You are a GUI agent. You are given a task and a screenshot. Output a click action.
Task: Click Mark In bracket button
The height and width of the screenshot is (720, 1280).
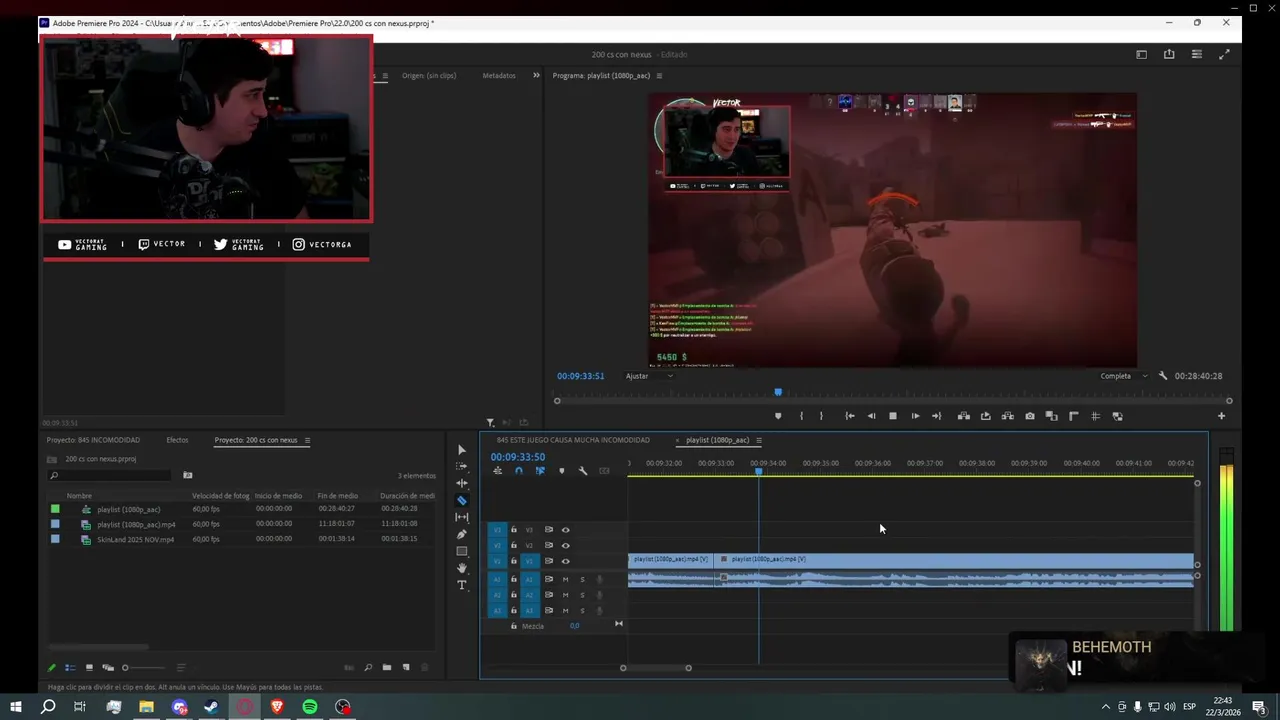click(x=800, y=416)
